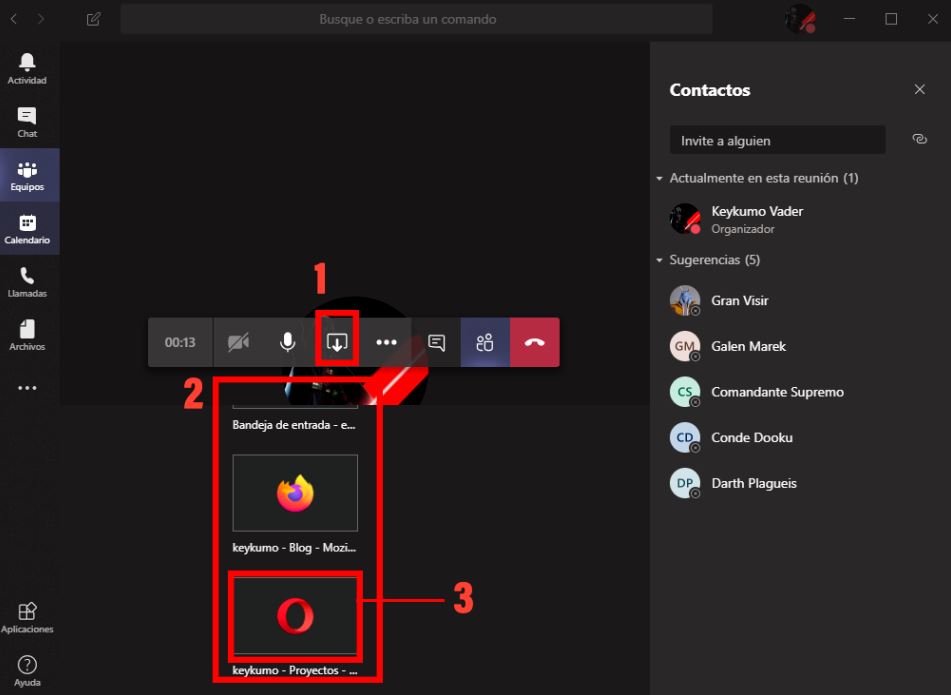The image size is (951, 695).
Task: Hang up the call
Action: tap(534, 341)
